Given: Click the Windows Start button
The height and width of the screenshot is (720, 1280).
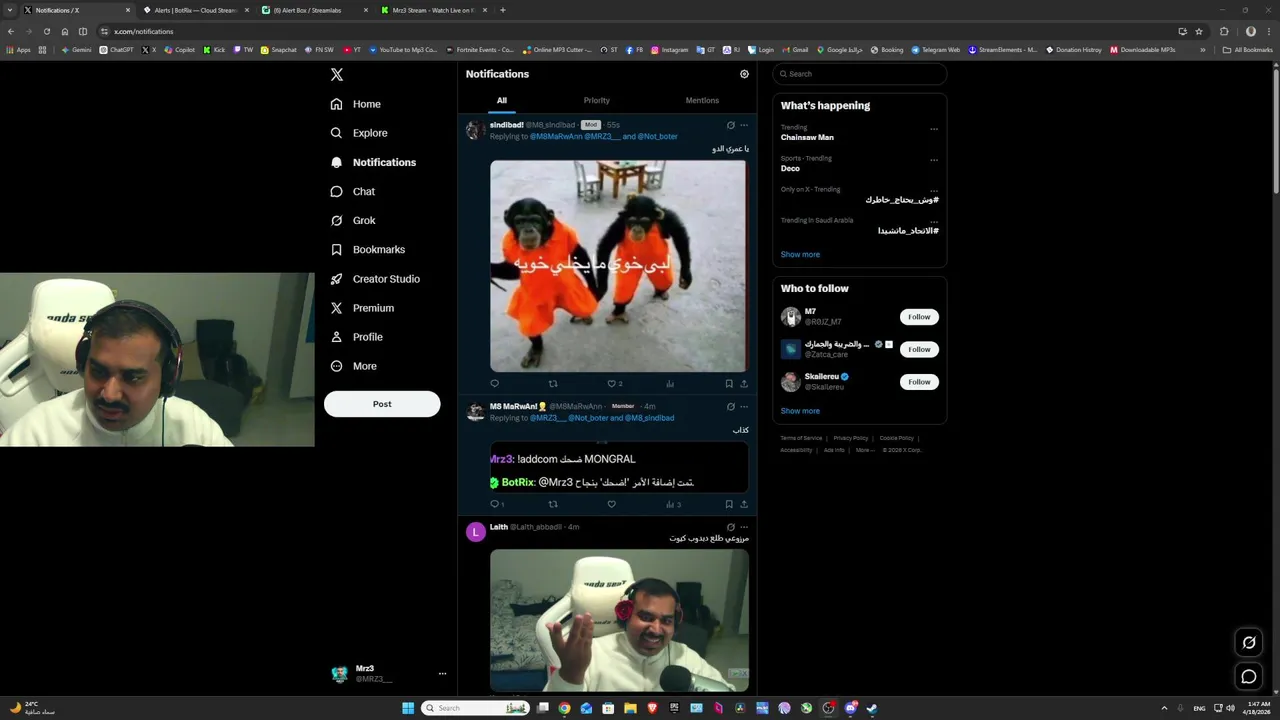Looking at the screenshot, I should (x=408, y=708).
